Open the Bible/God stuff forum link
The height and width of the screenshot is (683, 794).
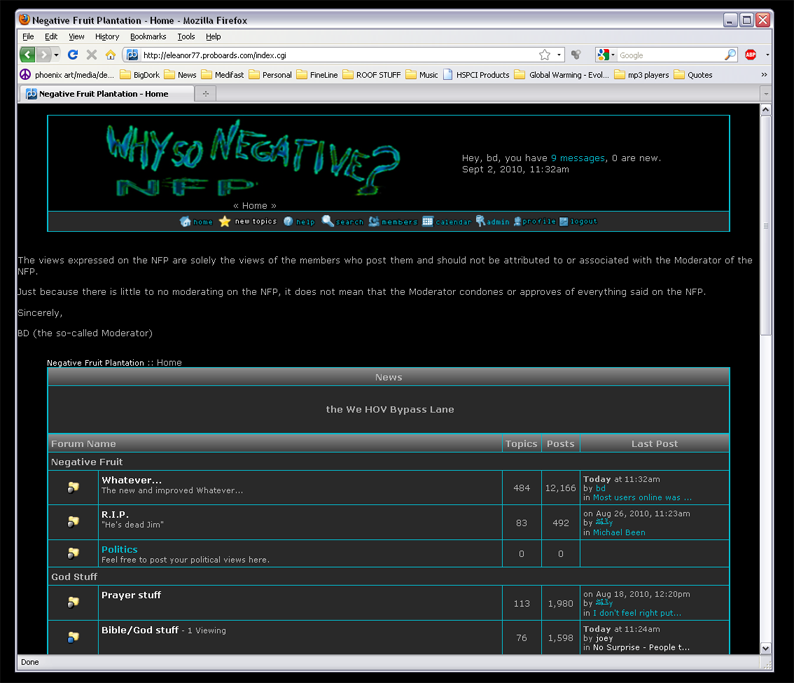click(140, 630)
